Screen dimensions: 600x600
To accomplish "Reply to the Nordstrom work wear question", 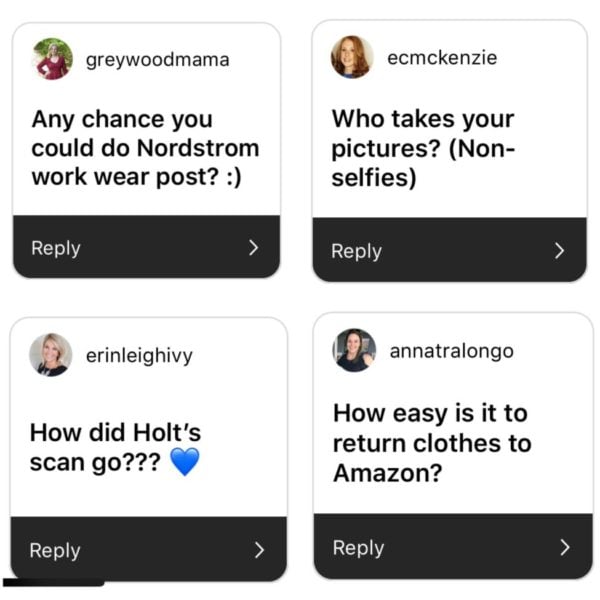I will point(147,247).
